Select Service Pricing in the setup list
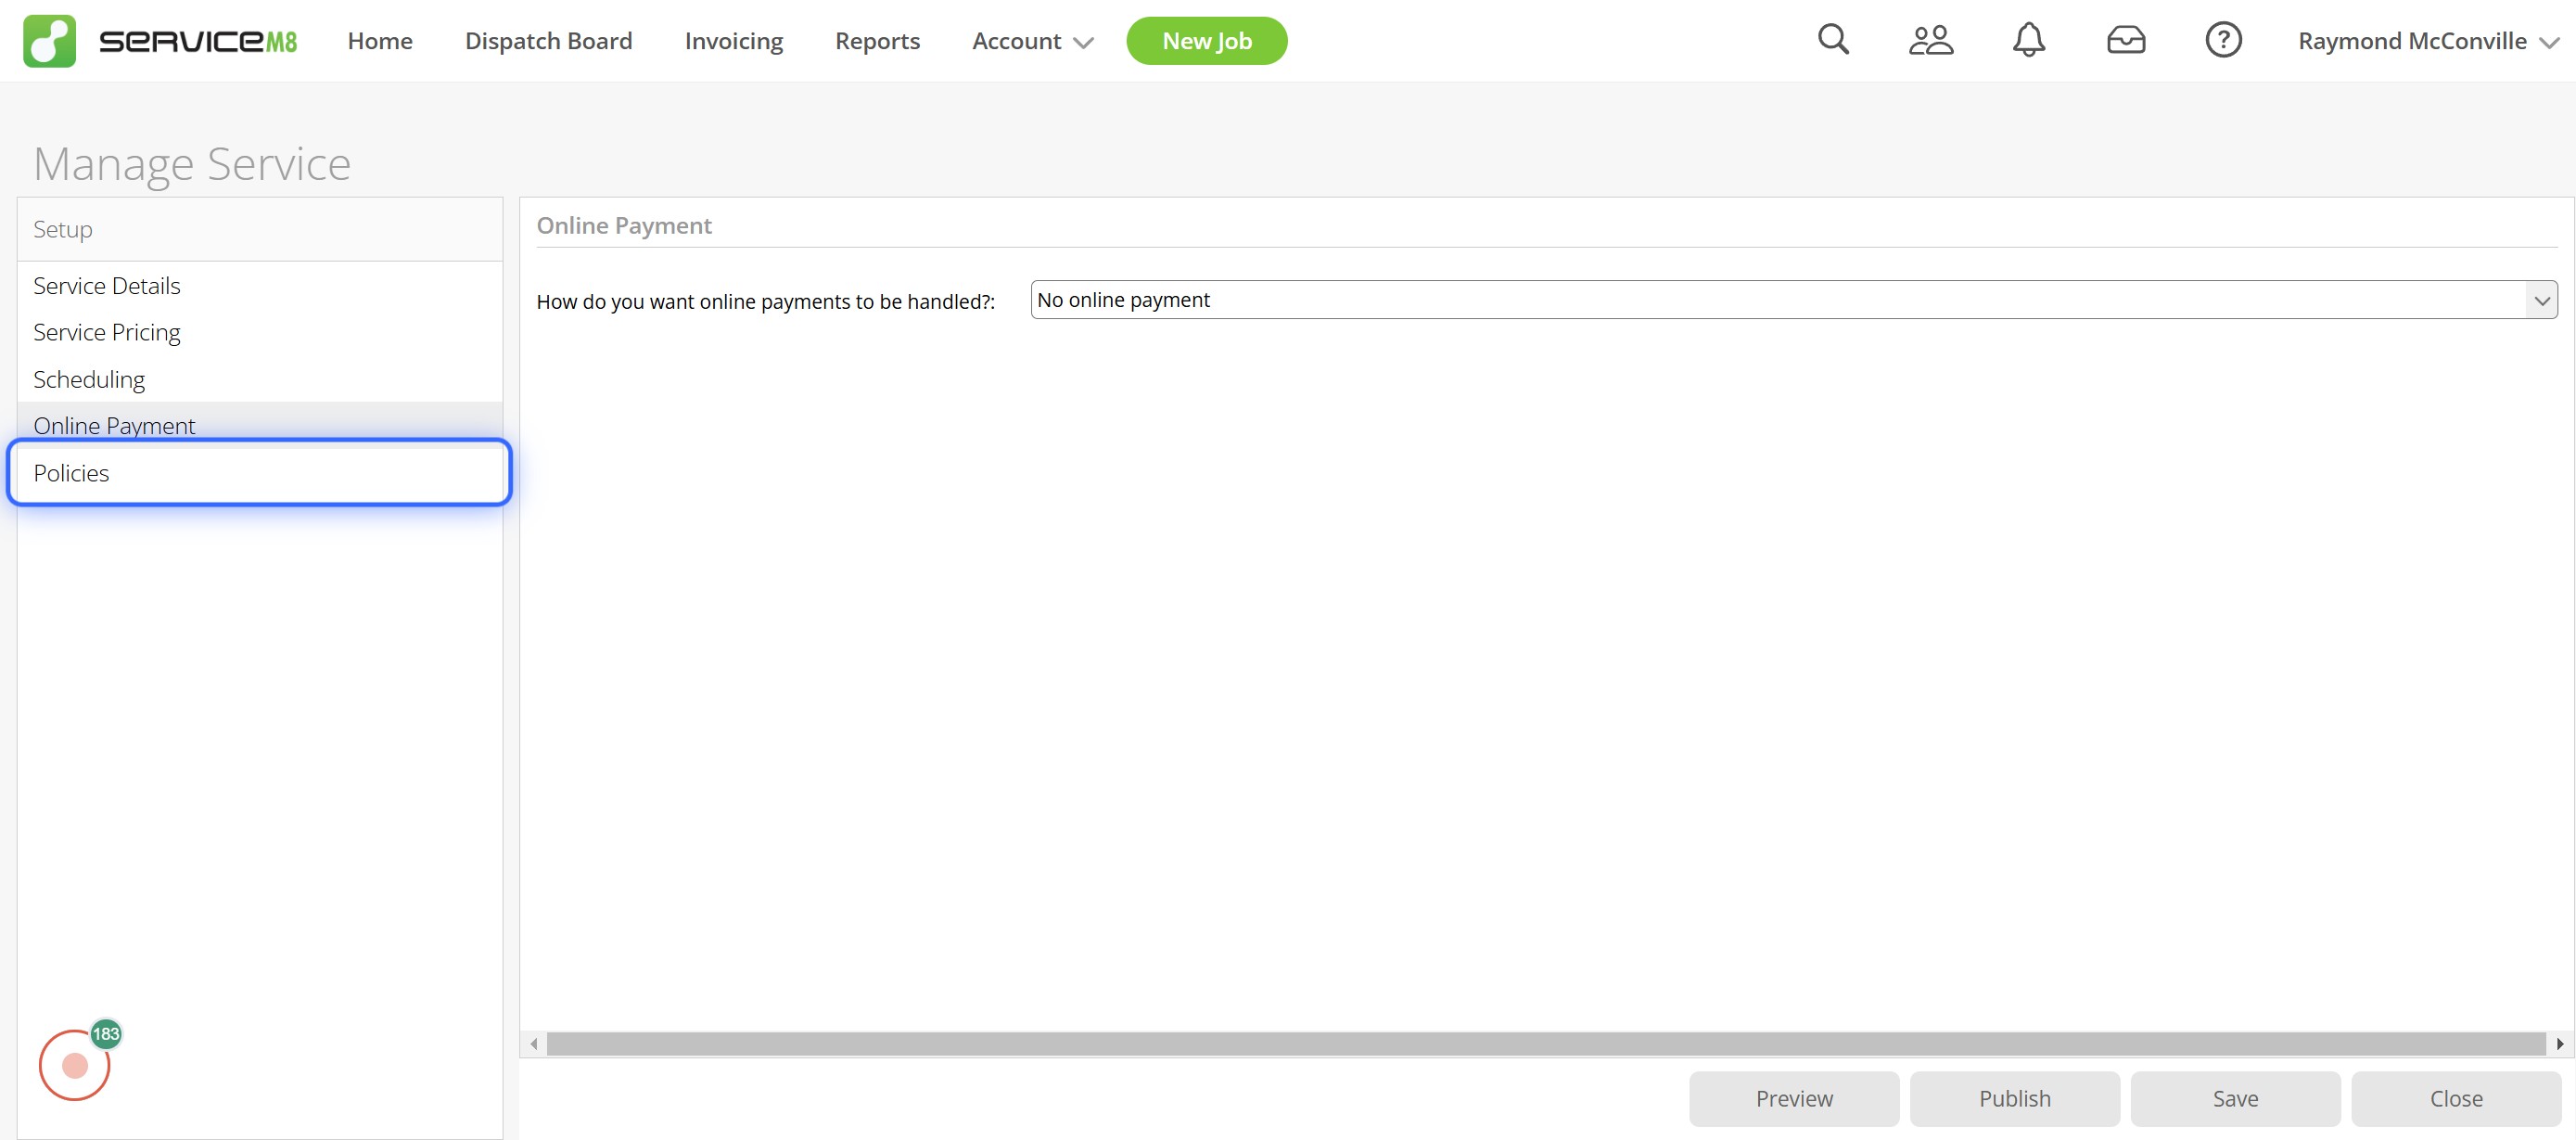 pos(260,333)
